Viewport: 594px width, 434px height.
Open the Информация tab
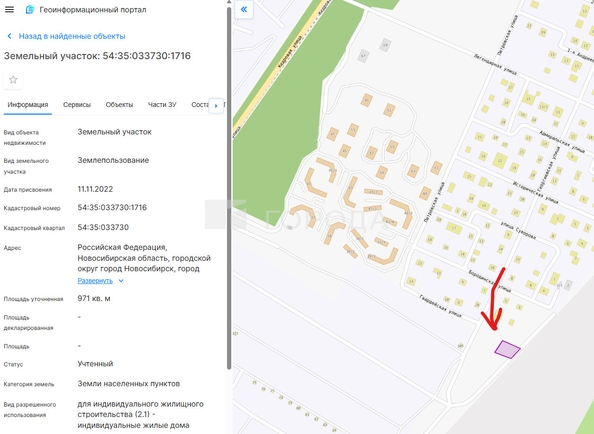(x=28, y=105)
